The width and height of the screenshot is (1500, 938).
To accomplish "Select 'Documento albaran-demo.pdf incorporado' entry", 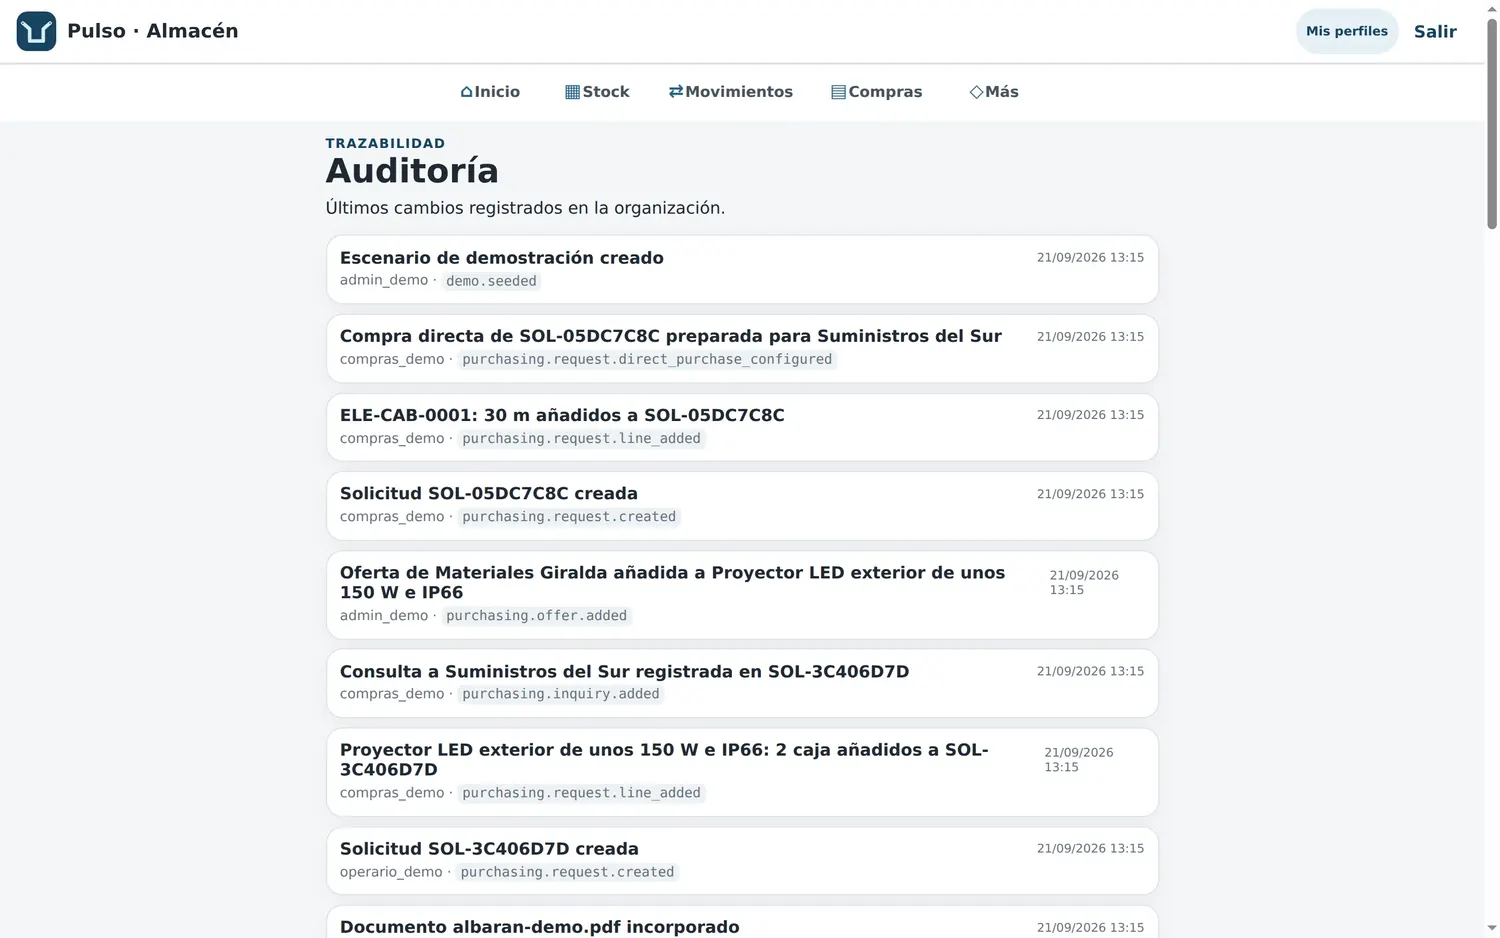I will click(x=742, y=921).
